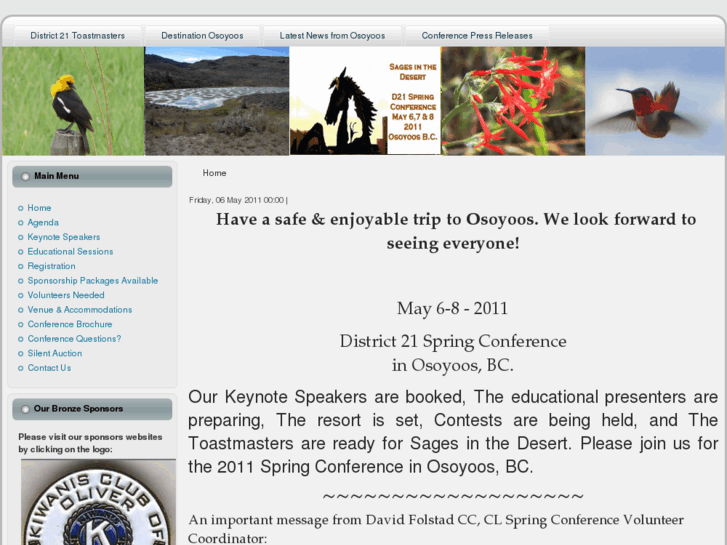
Task: Click the hummingbird banner photo
Action: pyautogui.click(x=655, y=101)
